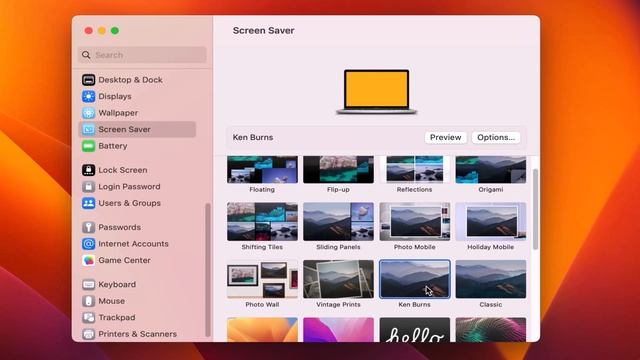640x360 pixels.
Task: Open Trackpad via its icon
Action: (x=89, y=317)
